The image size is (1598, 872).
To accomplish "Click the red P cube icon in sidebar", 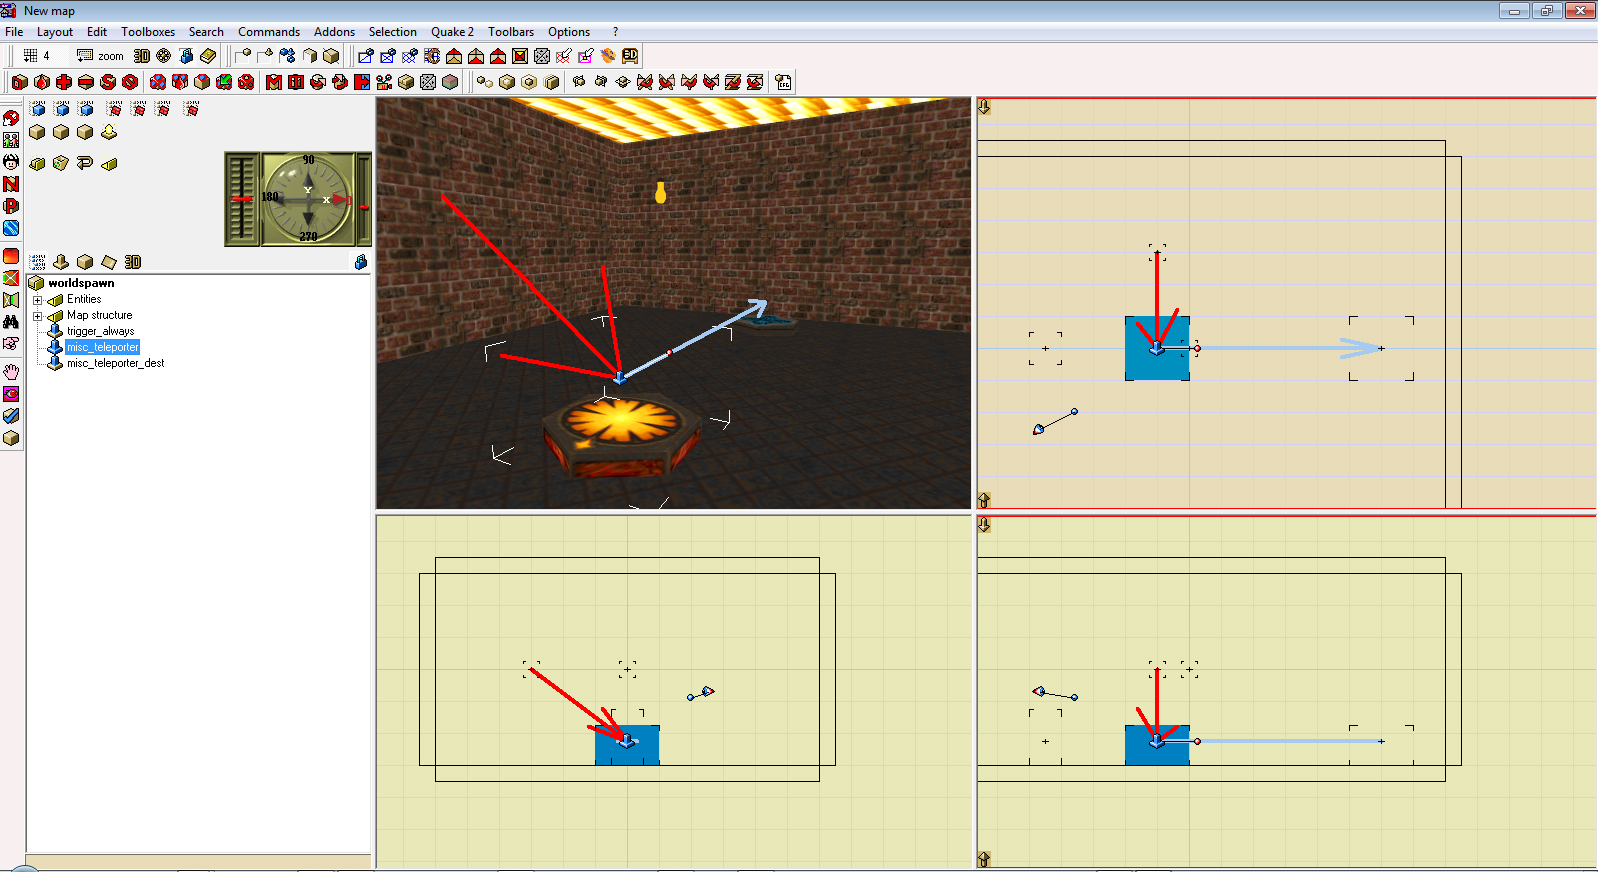I will pos(11,206).
